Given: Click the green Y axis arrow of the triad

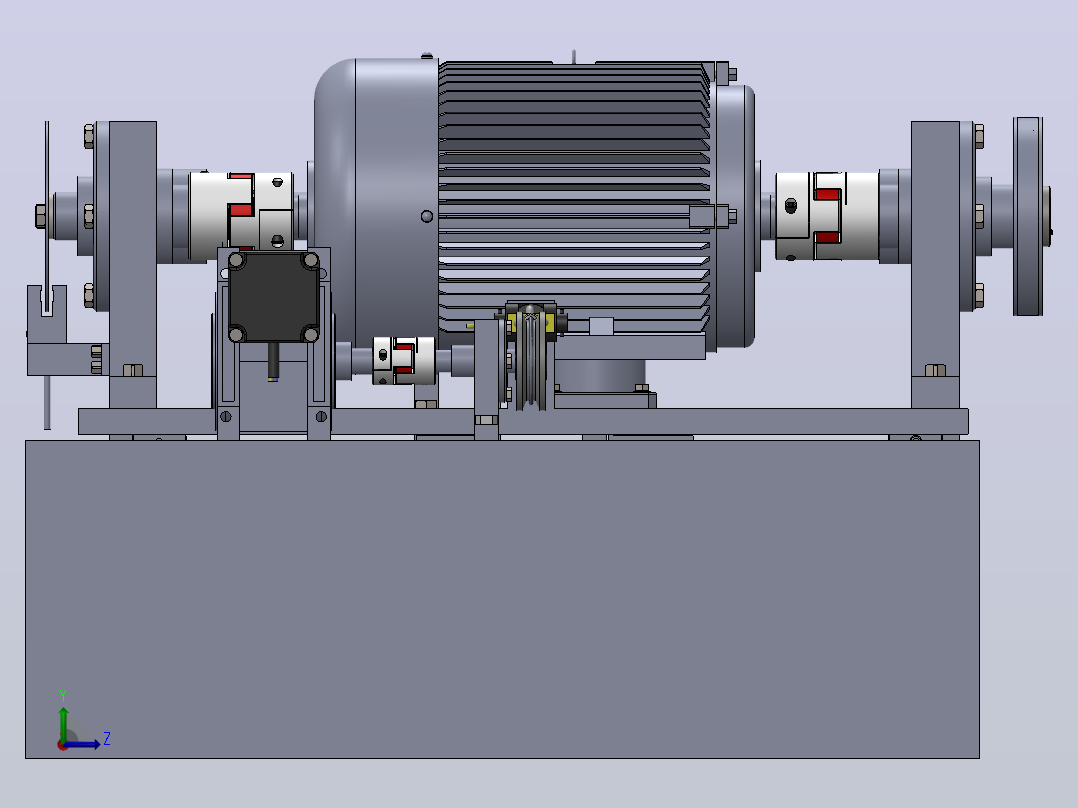Looking at the screenshot, I should coord(63,723).
